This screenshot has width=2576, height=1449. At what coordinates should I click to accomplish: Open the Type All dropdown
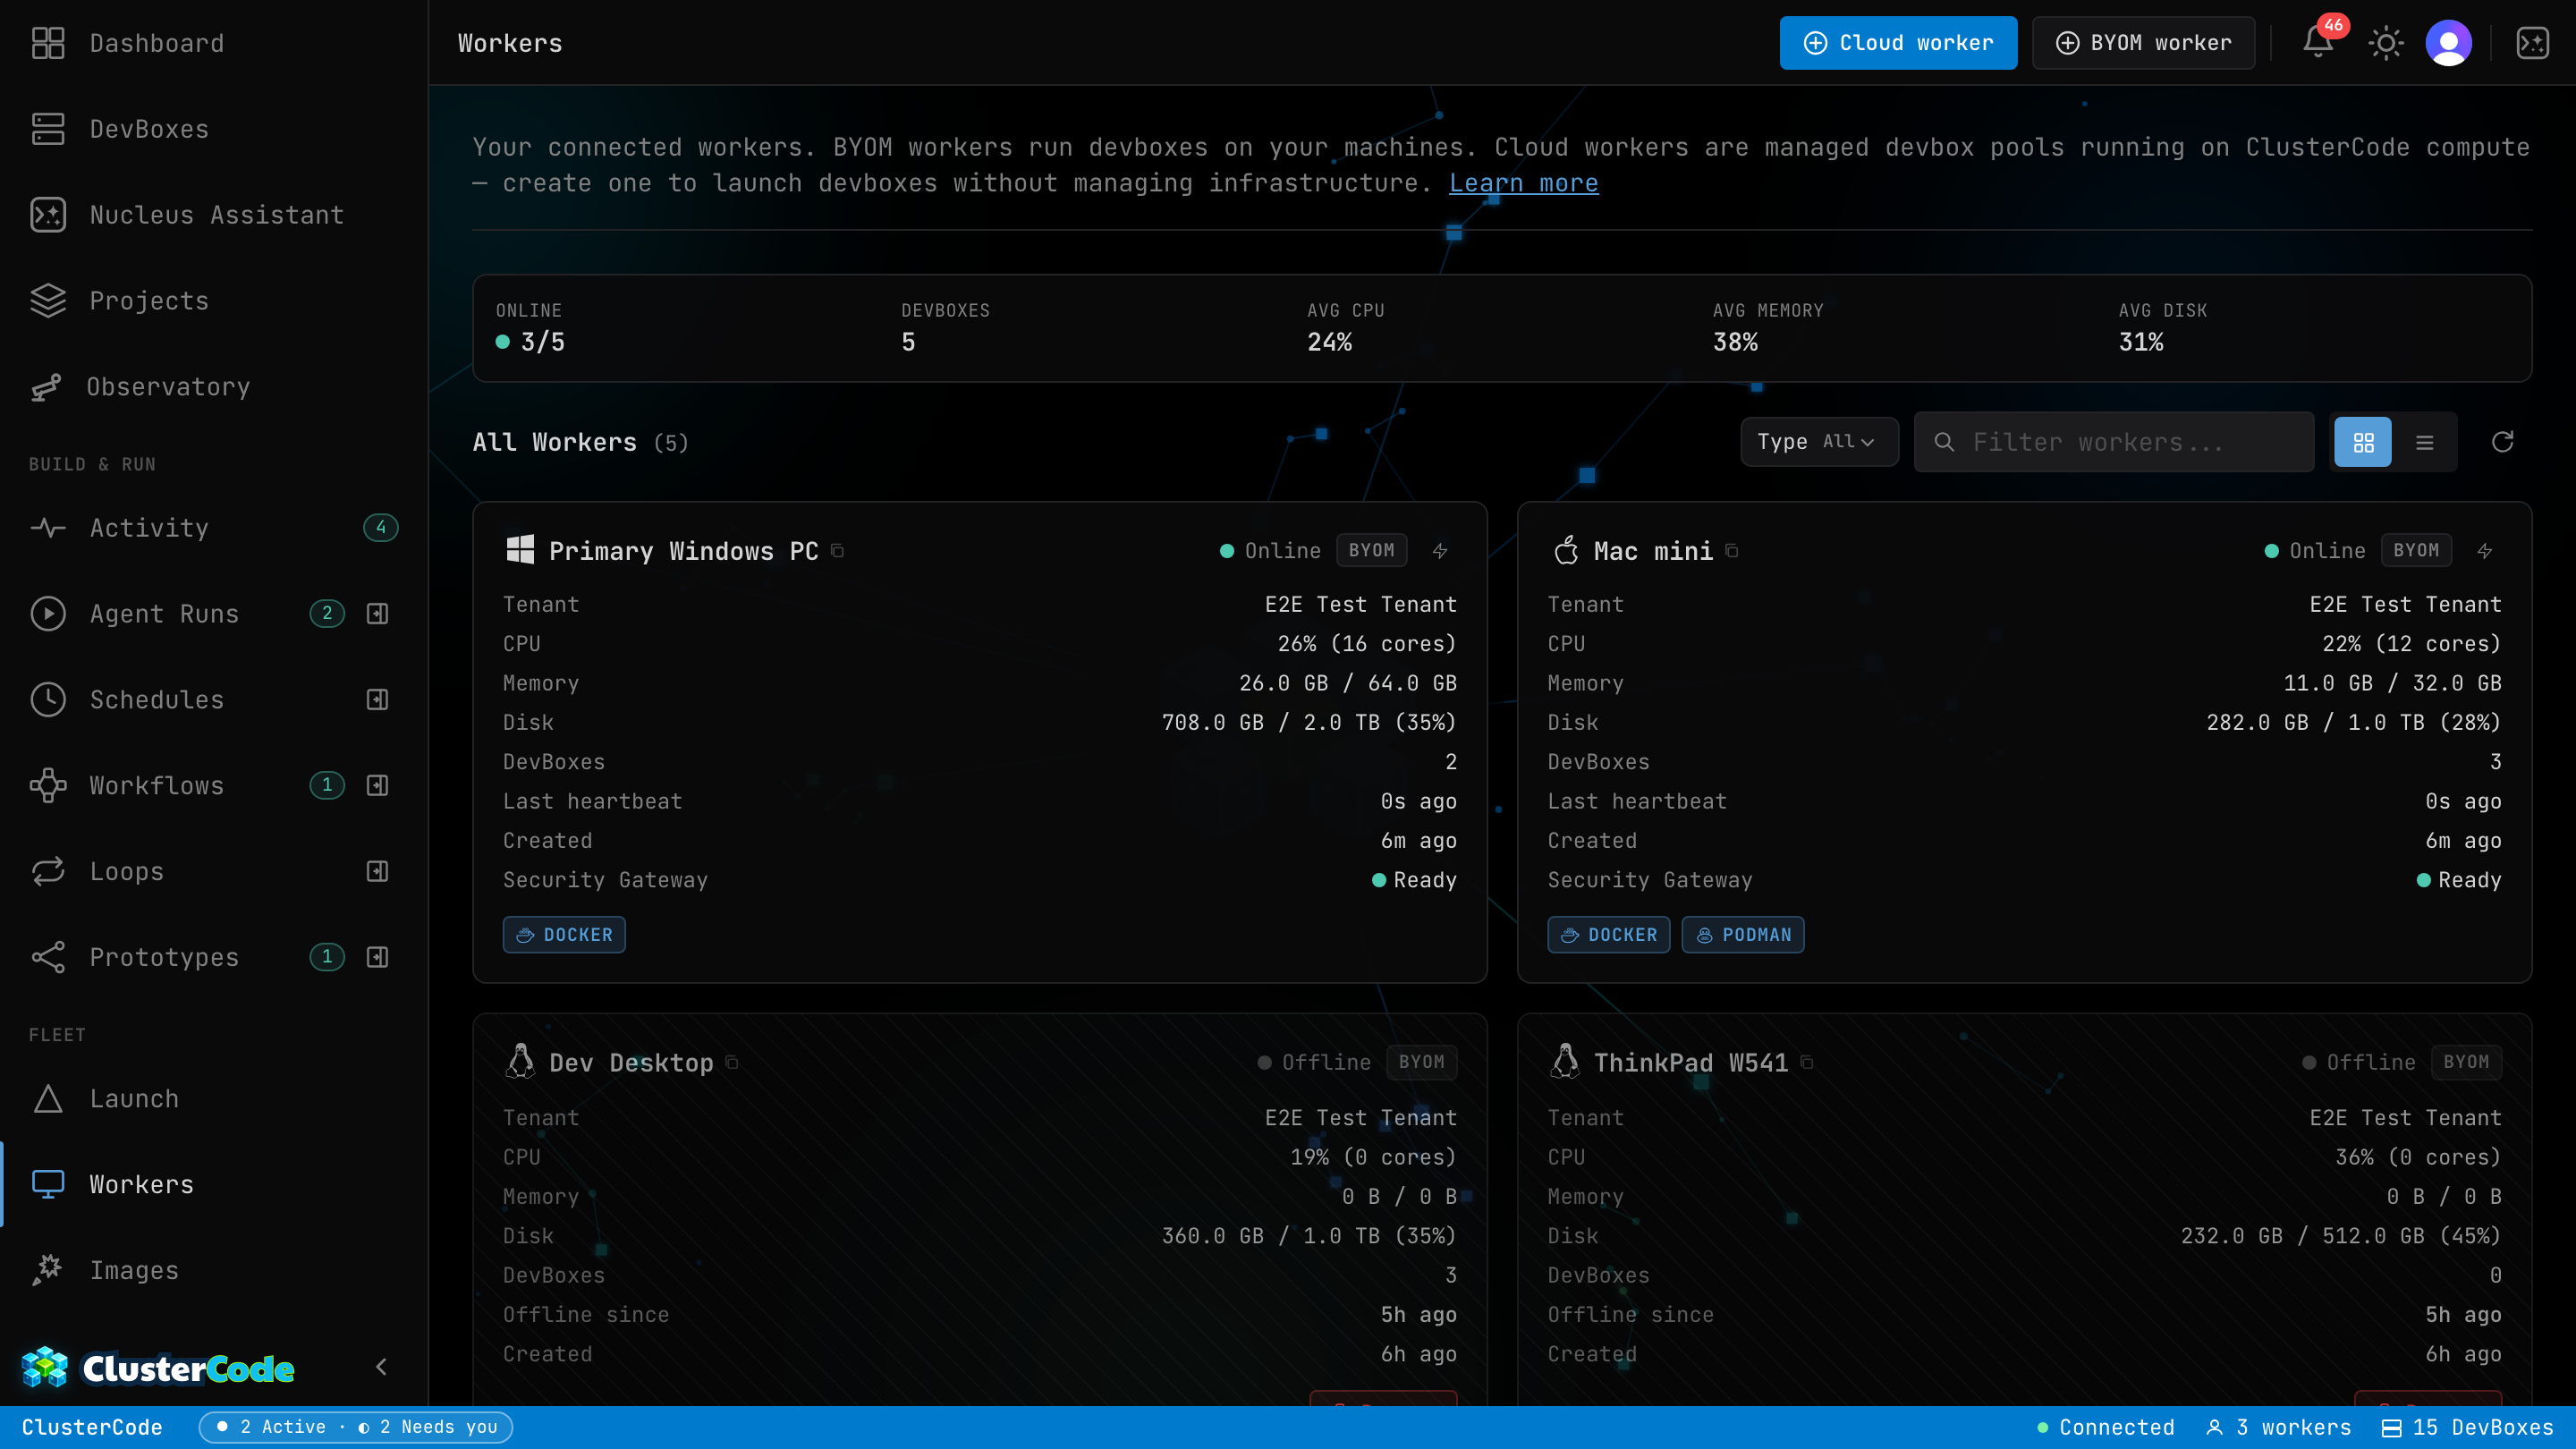click(1819, 442)
